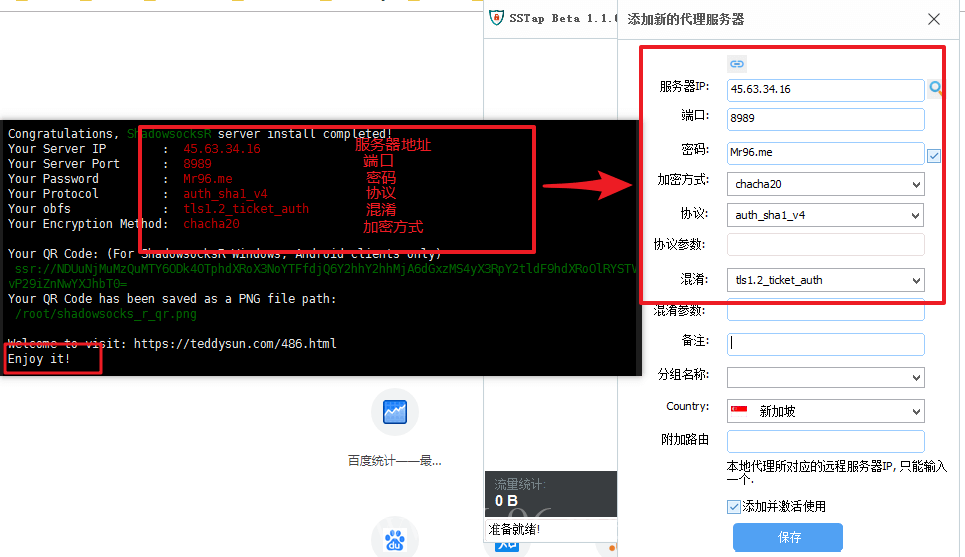Screen dimensions: 965x557
Task: Click the 混淆参数 input field
Action: [825, 310]
